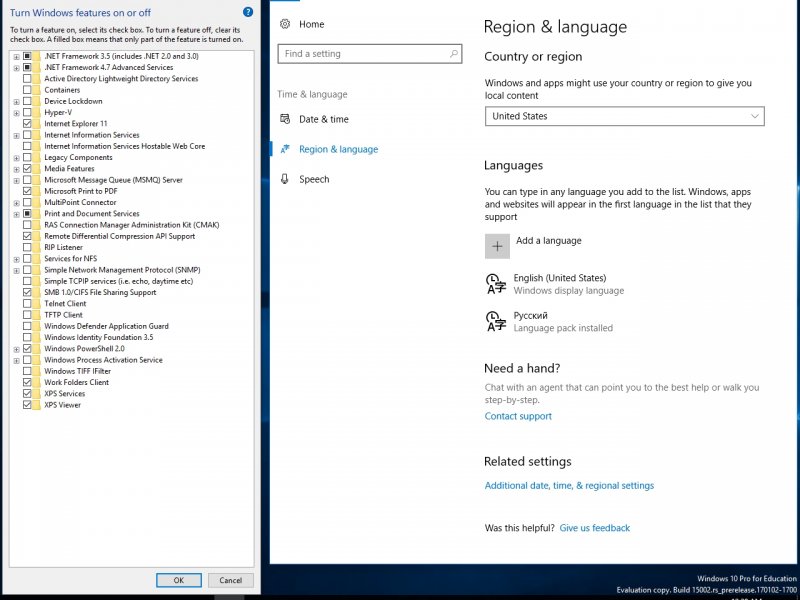Enable the Containers checkbox

pyautogui.click(x=27, y=90)
